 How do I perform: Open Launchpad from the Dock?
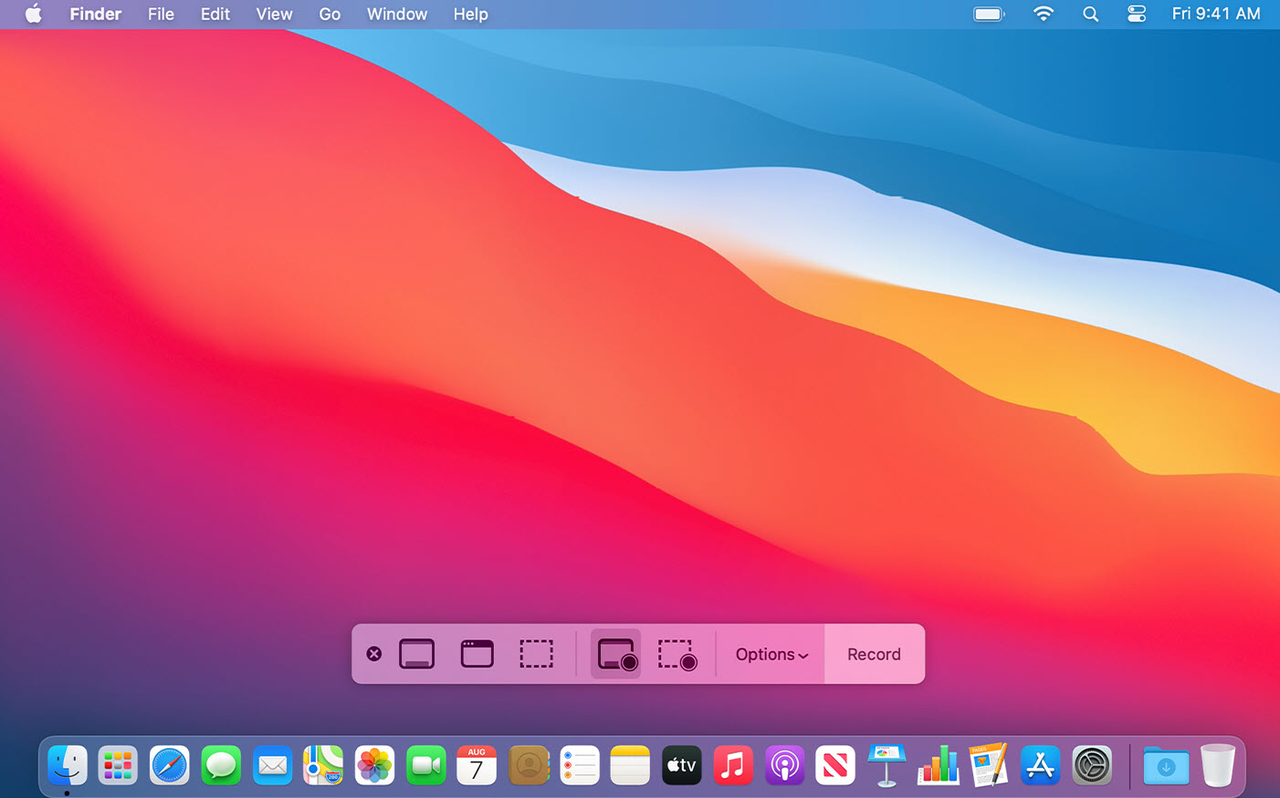(x=117, y=765)
